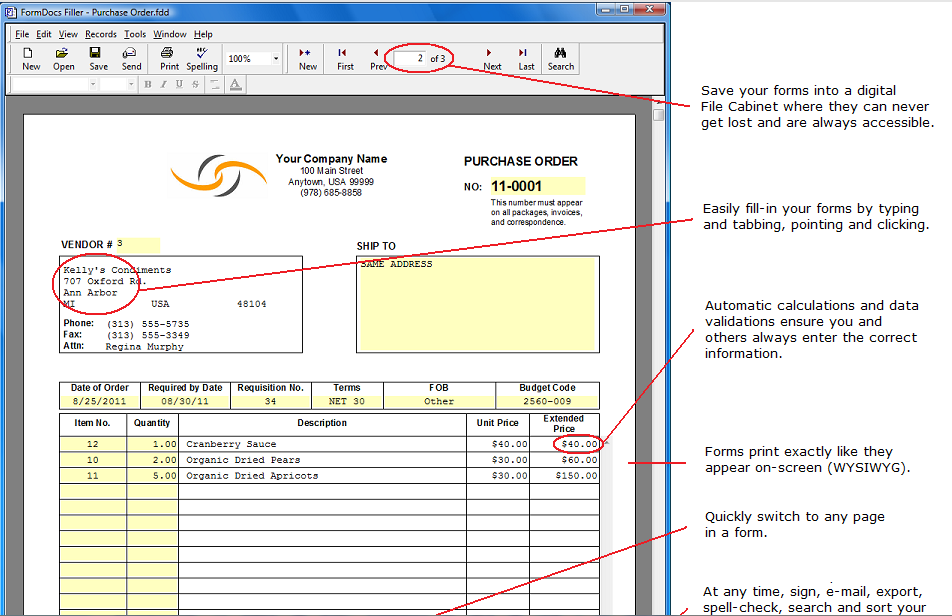The width and height of the screenshot is (952, 616).
Task: Open the Search binoculars tool
Action: click(560, 58)
